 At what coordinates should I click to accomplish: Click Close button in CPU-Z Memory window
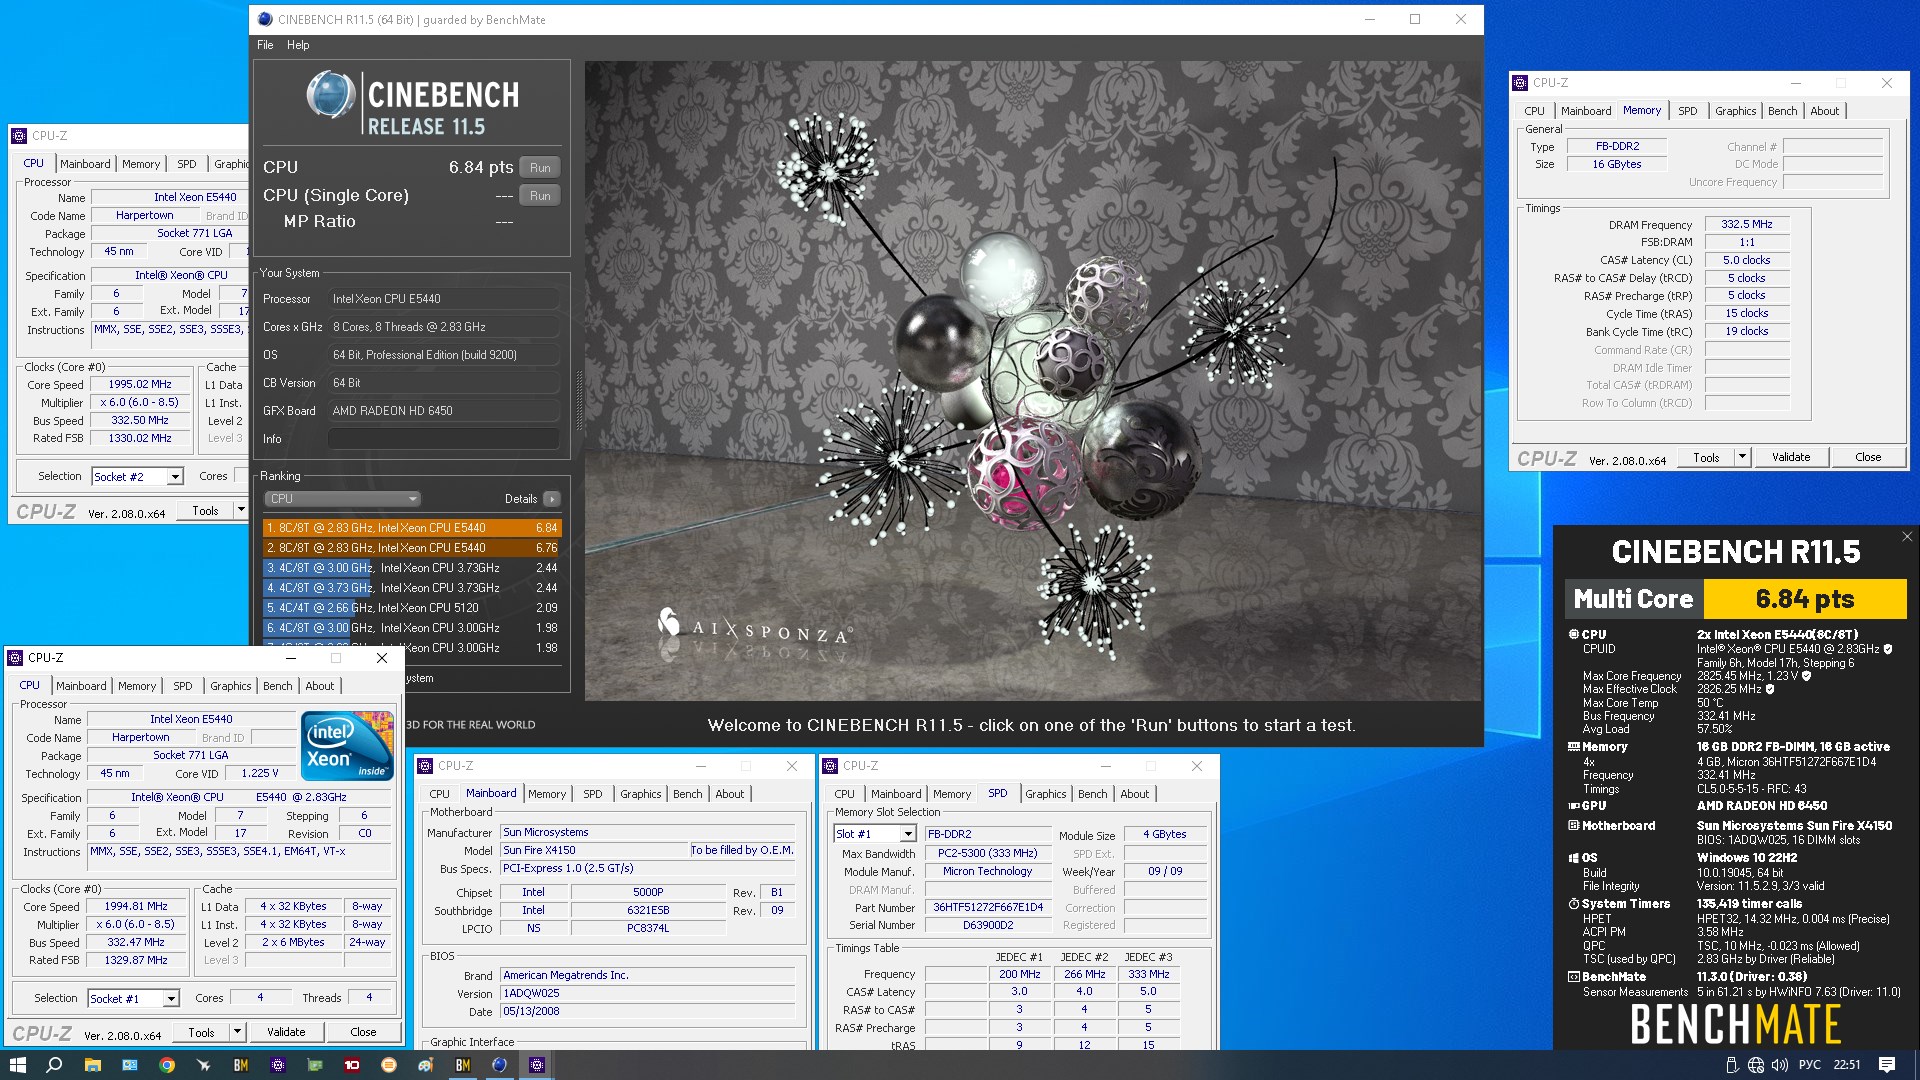point(1868,457)
